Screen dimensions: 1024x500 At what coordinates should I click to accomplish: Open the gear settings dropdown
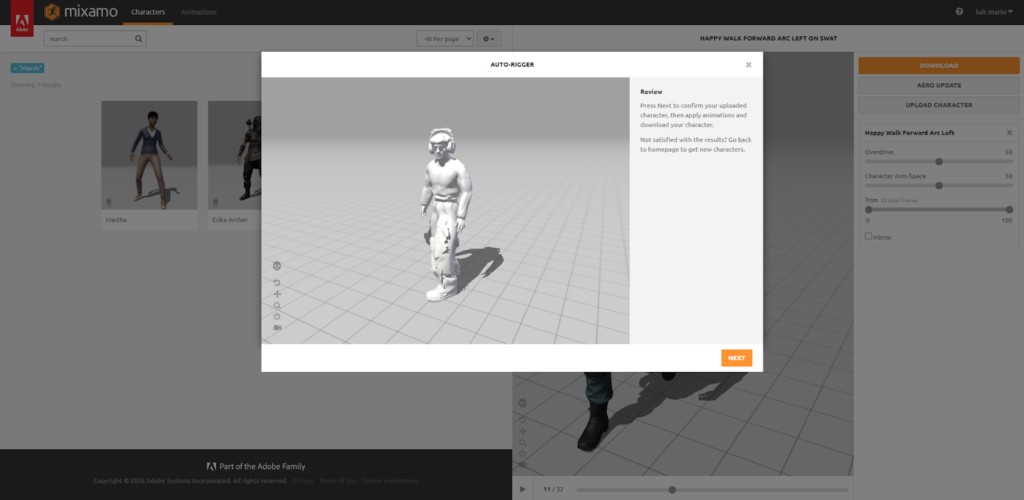coord(488,39)
